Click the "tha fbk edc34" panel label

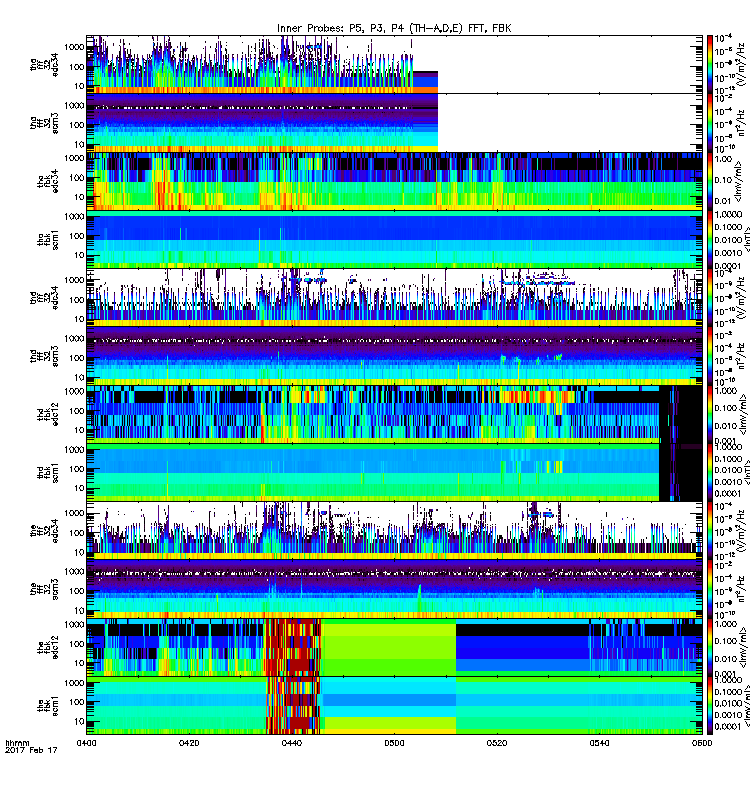coord(48,181)
